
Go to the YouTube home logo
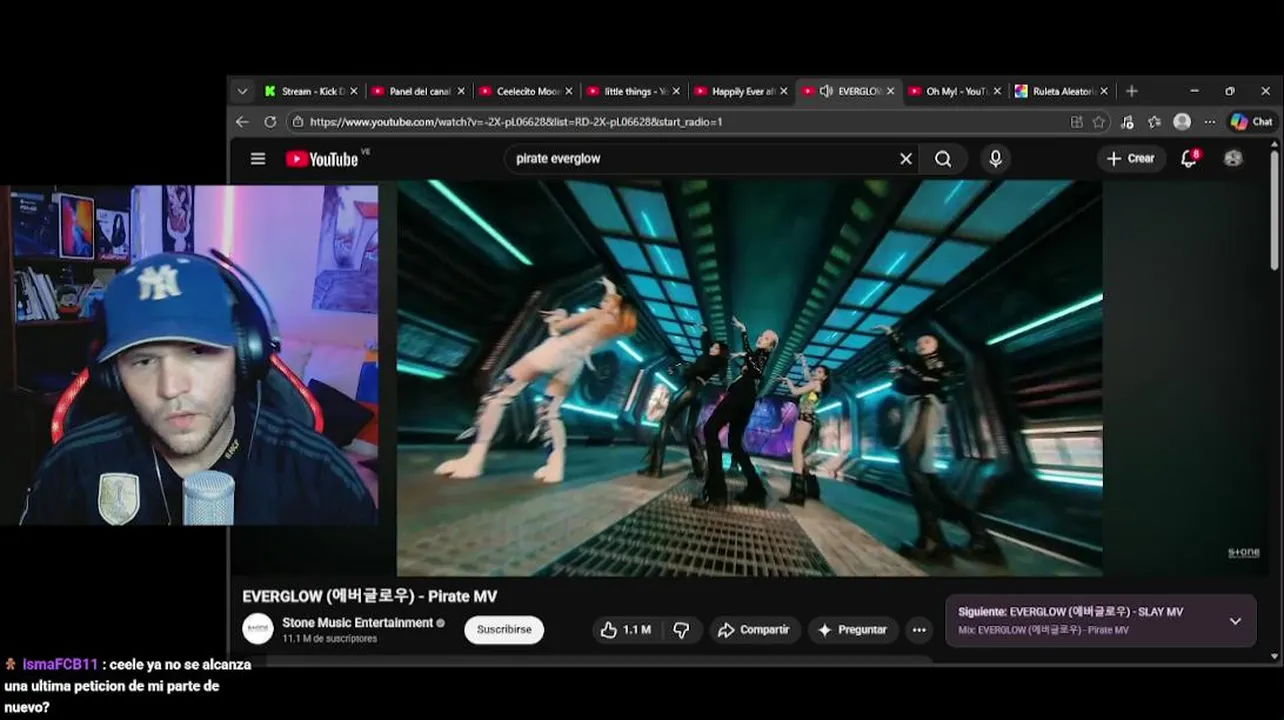(322, 159)
